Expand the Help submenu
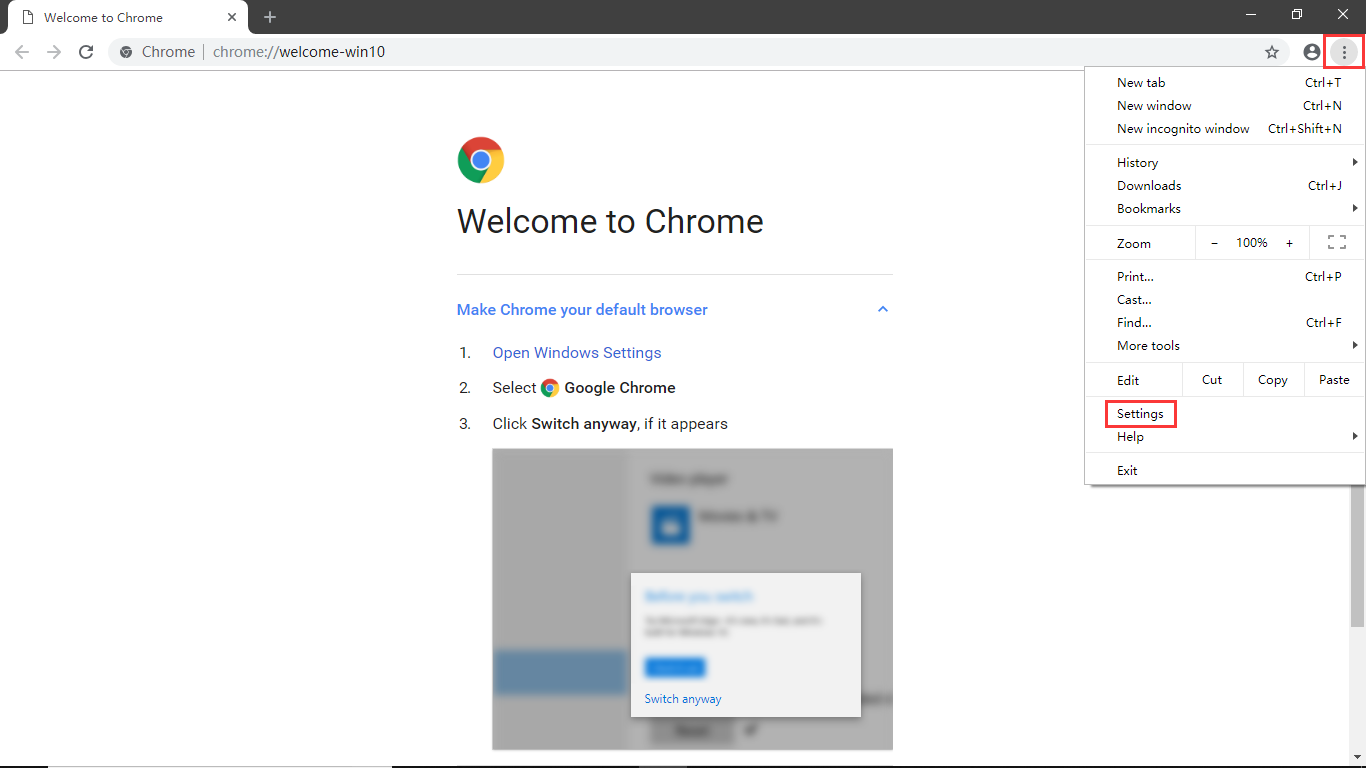 click(x=1225, y=437)
